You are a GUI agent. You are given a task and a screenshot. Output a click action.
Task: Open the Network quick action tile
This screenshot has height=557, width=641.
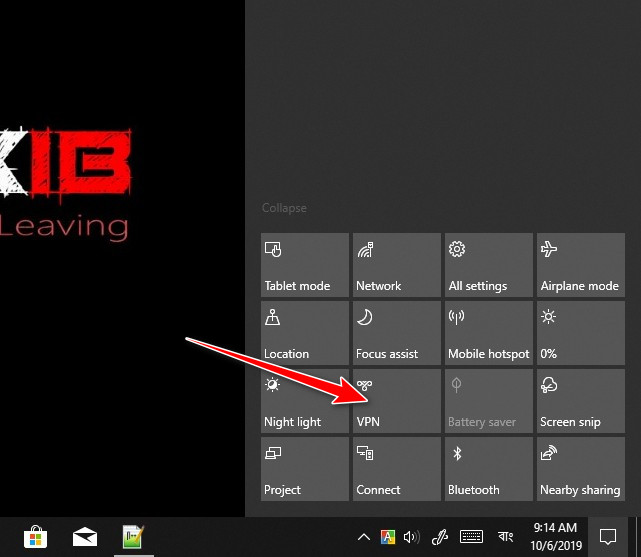(397, 265)
